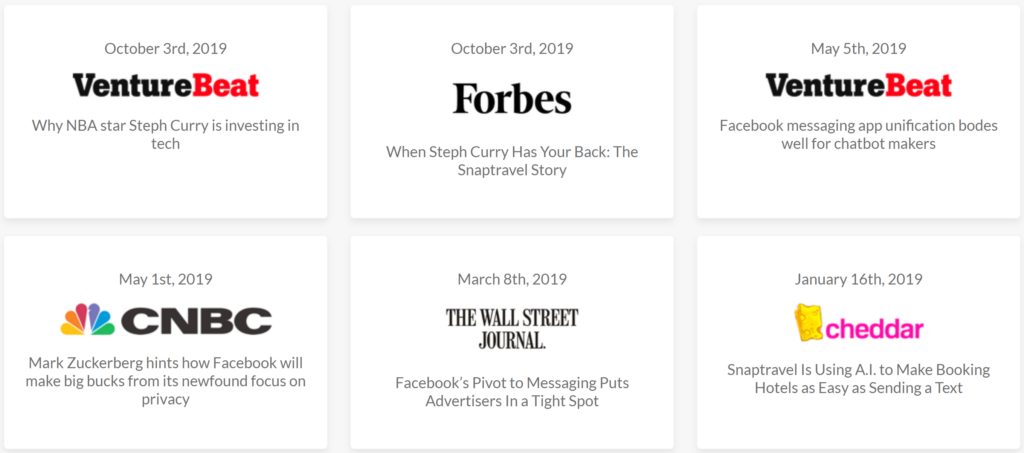The width and height of the screenshot is (1024, 453).
Task: Click the VentureBeat logo dated October 3rd
Action: (166, 86)
